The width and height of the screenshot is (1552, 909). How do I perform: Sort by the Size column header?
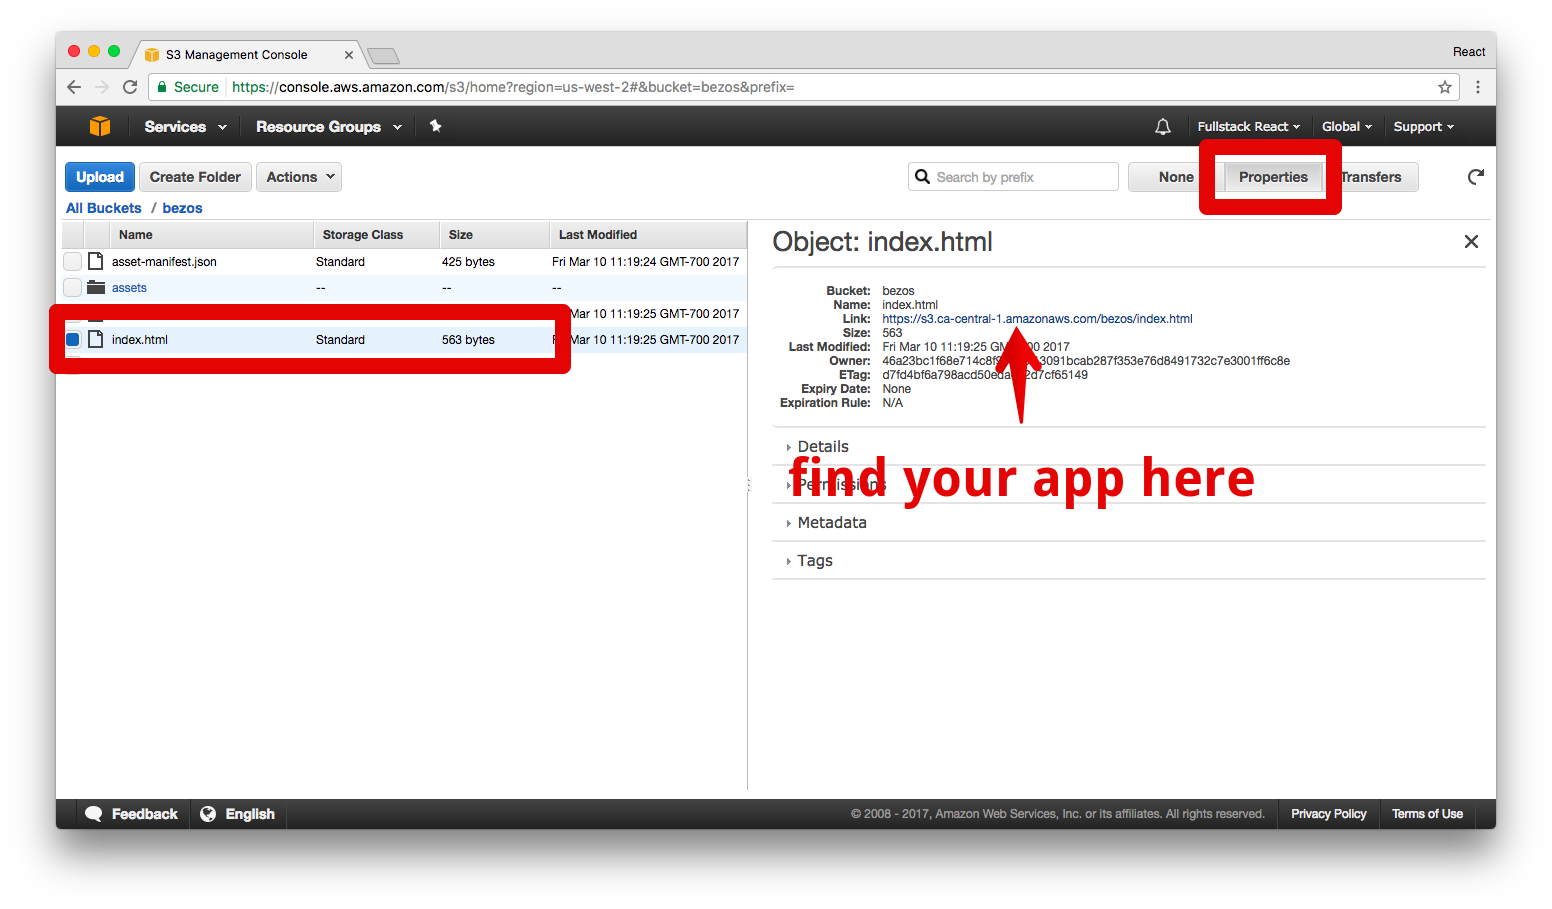(x=495, y=235)
